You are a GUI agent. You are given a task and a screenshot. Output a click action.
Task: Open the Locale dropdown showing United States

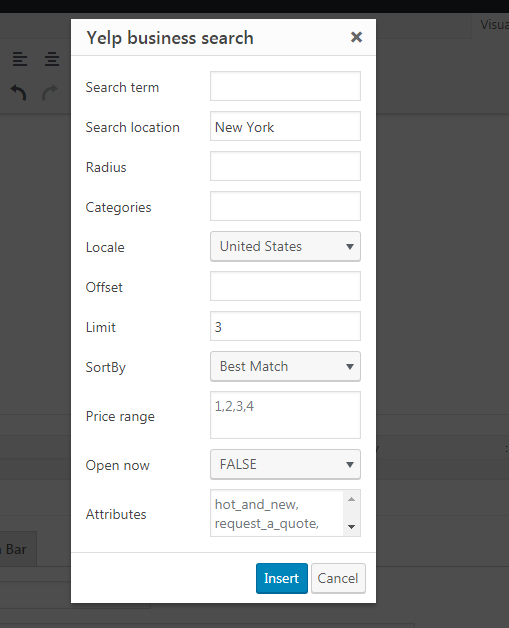click(285, 246)
